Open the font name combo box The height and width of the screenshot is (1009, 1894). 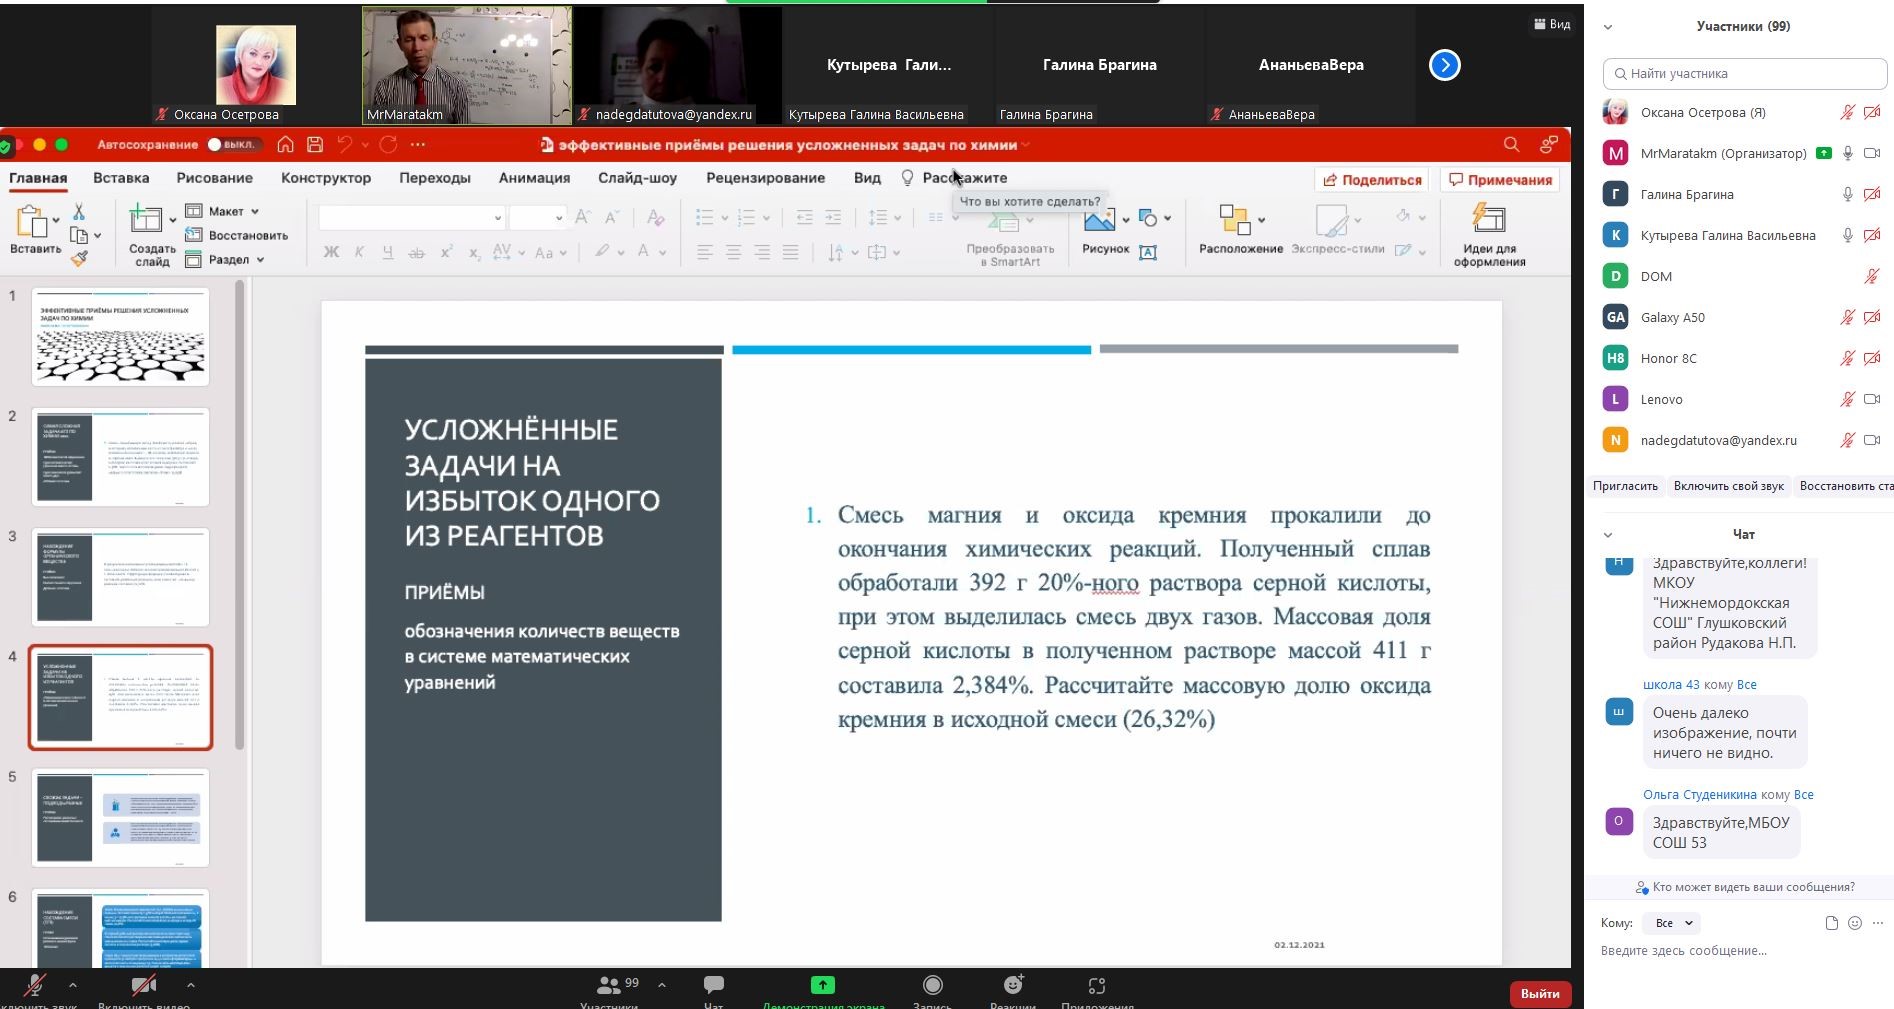(x=411, y=217)
